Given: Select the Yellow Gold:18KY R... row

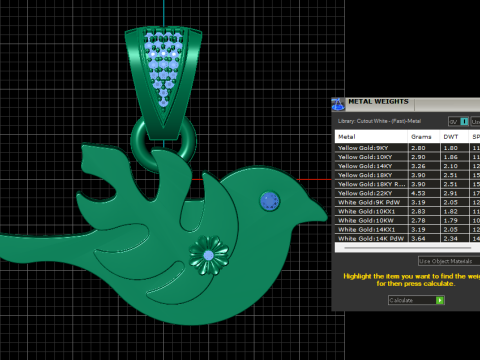Looking at the screenshot, I should point(407,184).
